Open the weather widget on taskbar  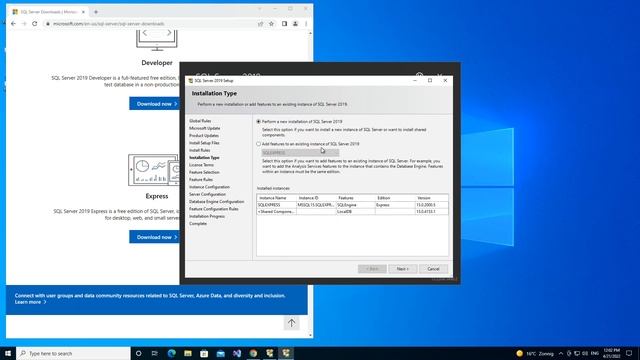pos(535,353)
